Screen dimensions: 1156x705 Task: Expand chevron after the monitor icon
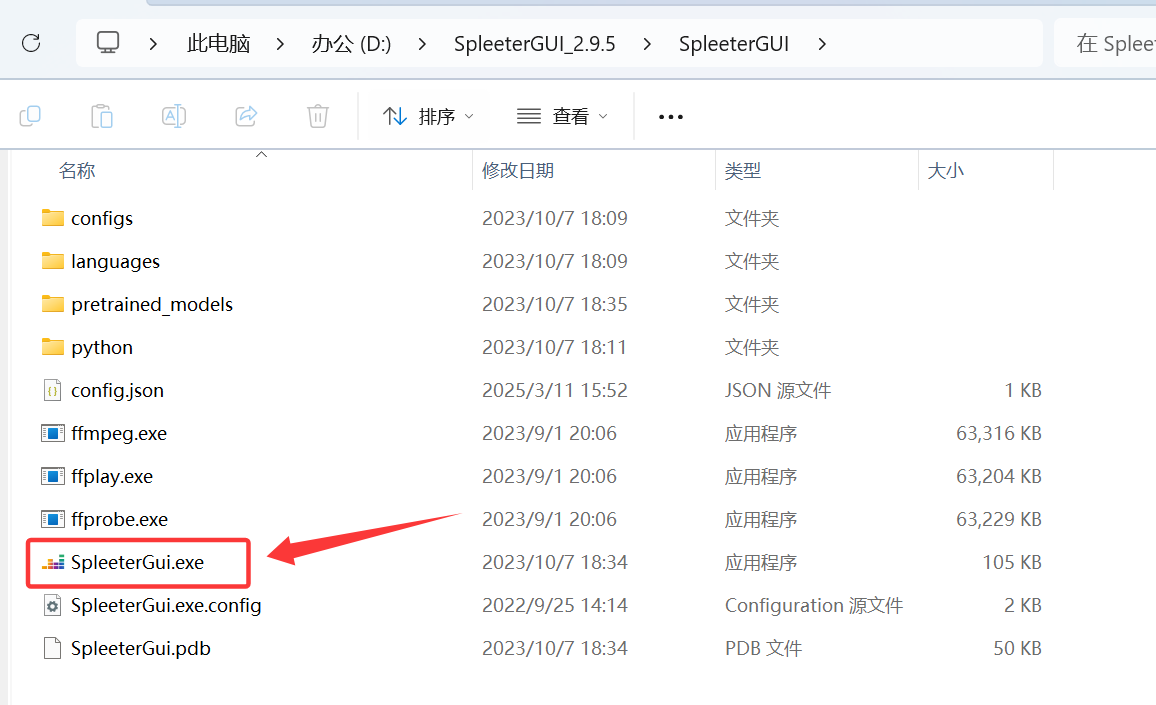[x=153, y=44]
